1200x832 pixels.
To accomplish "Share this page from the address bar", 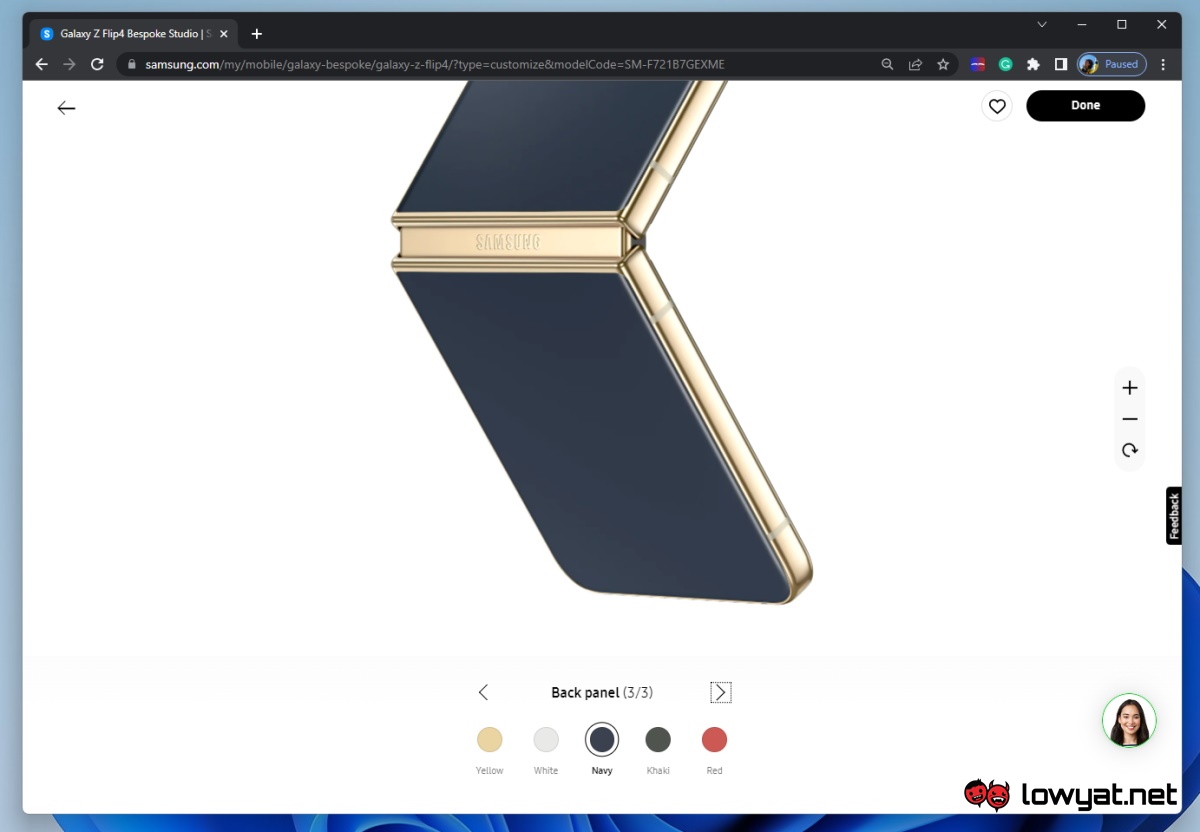I will point(915,64).
